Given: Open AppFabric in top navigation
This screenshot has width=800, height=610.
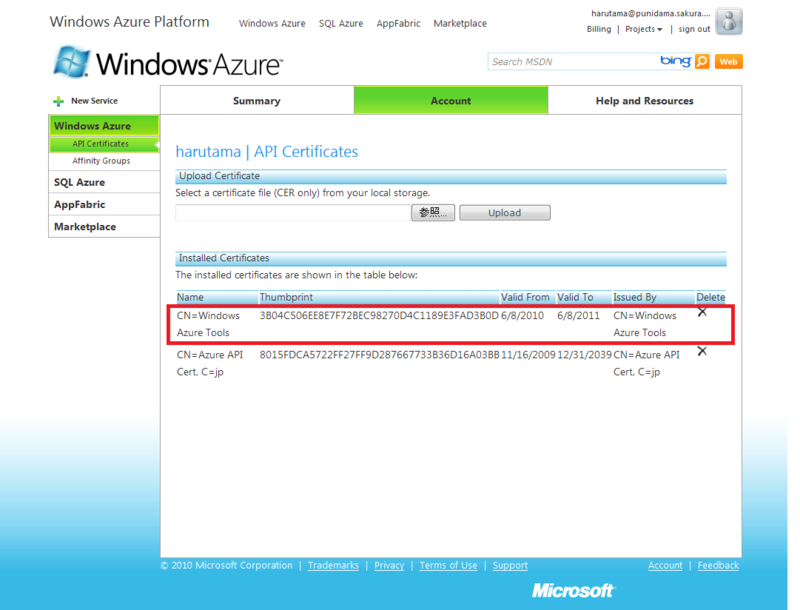Looking at the screenshot, I should 398,23.
